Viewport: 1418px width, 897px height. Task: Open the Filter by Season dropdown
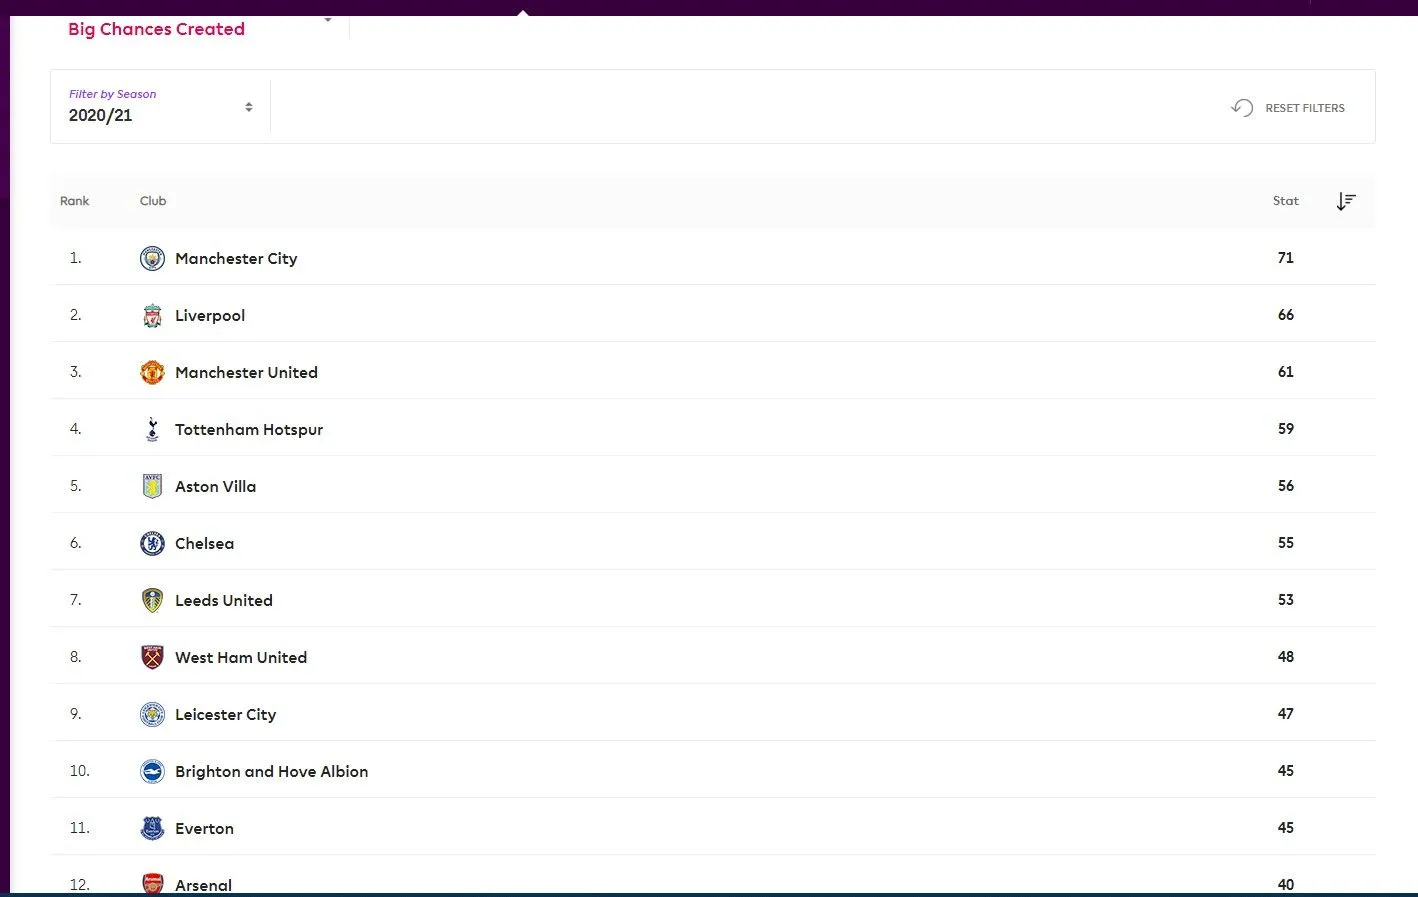click(x=160, y=107)
